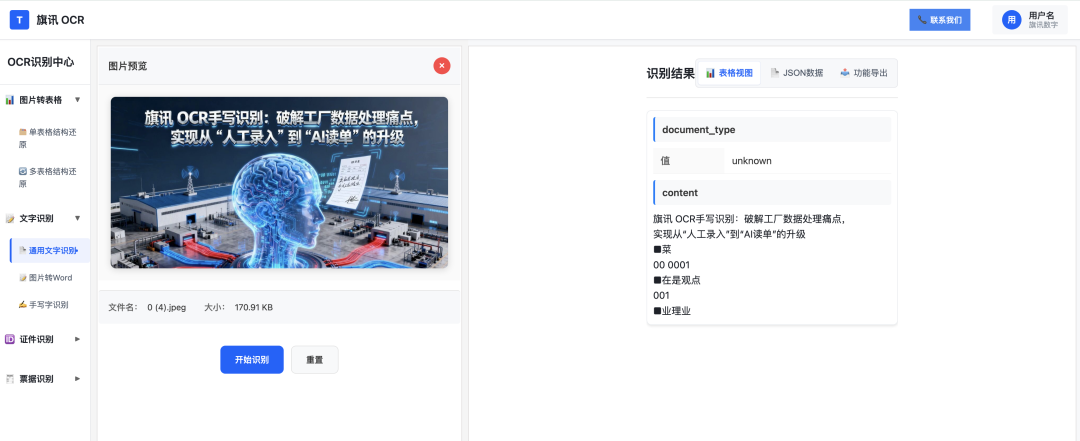Screen dimensions: 1080x441
Task: Click result line 00 0001
Action: point(672,265)
